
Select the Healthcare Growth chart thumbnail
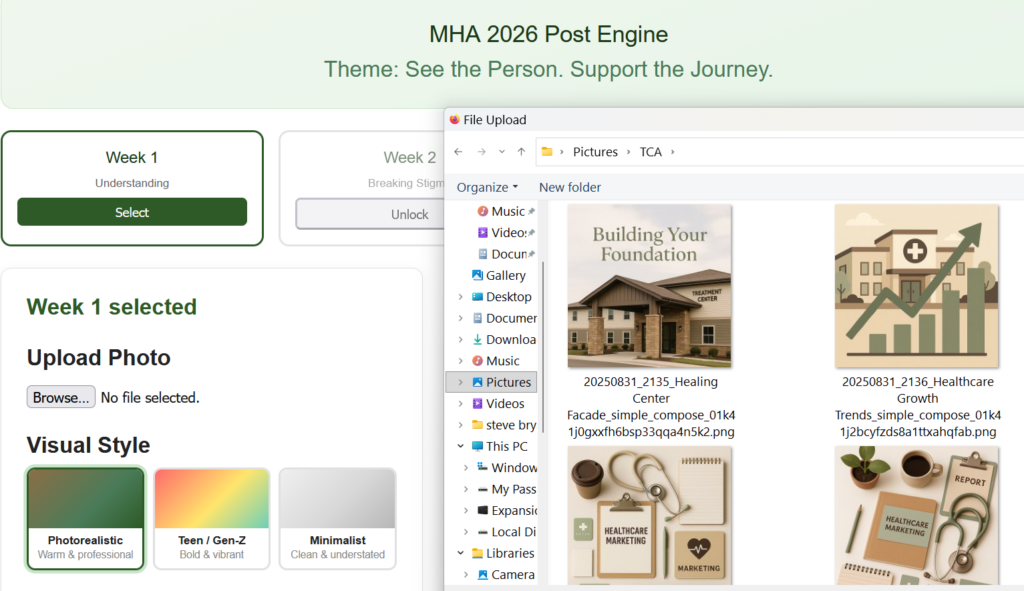pyautogui.click(x=917, y=286)
